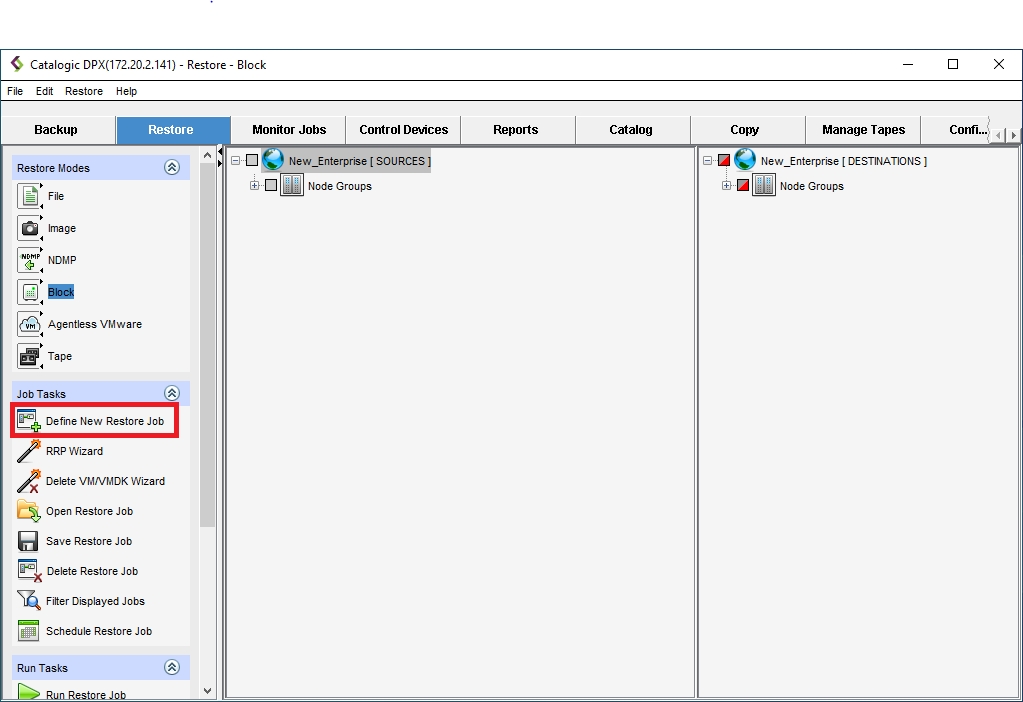Image resolution: width=1023 pixels, height=702 pixels.
Task: Toggle the Node Groups checkbox under SOURCES
Action: pyautogui.click(x=271, y=186)
